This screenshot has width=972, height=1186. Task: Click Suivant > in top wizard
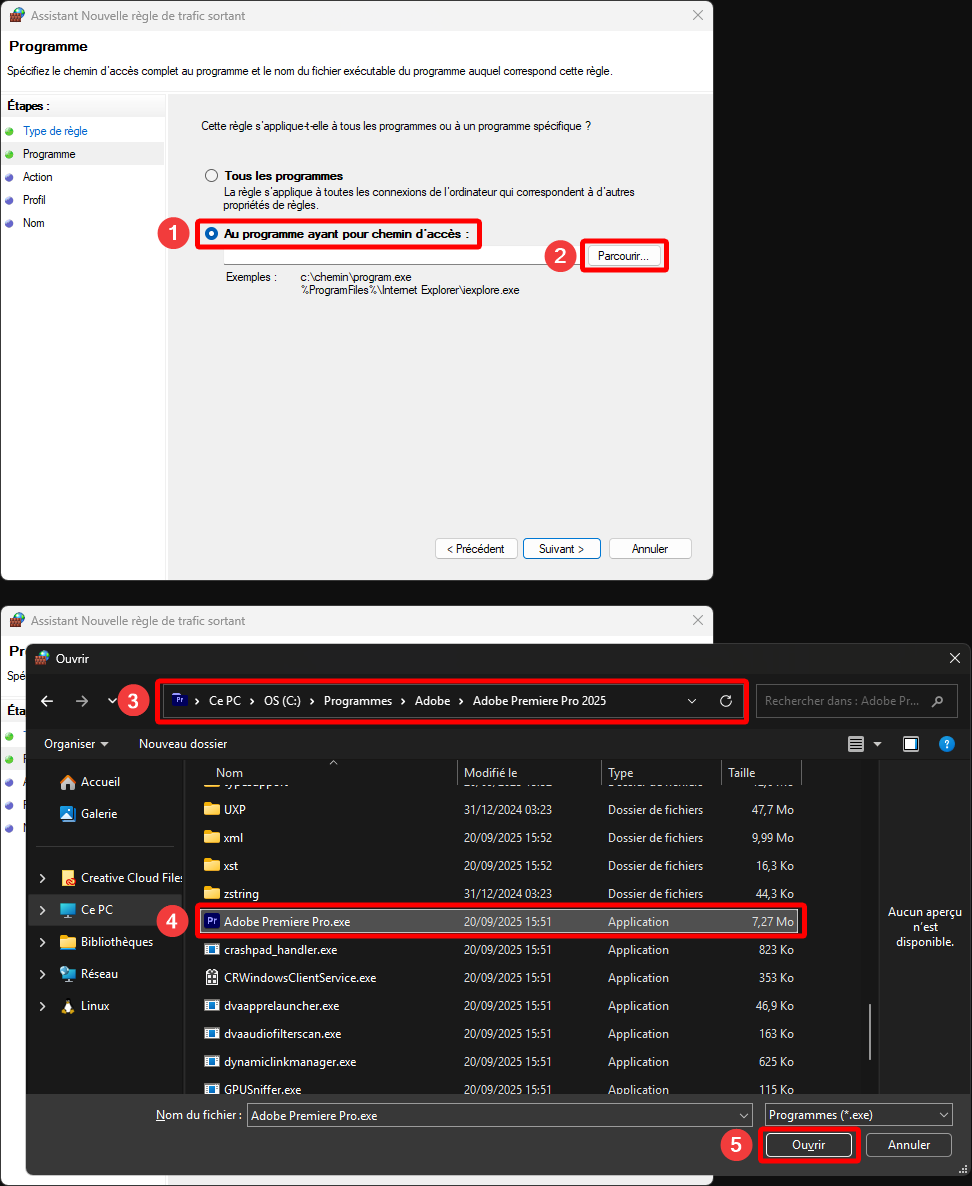(x=561, y=548)
